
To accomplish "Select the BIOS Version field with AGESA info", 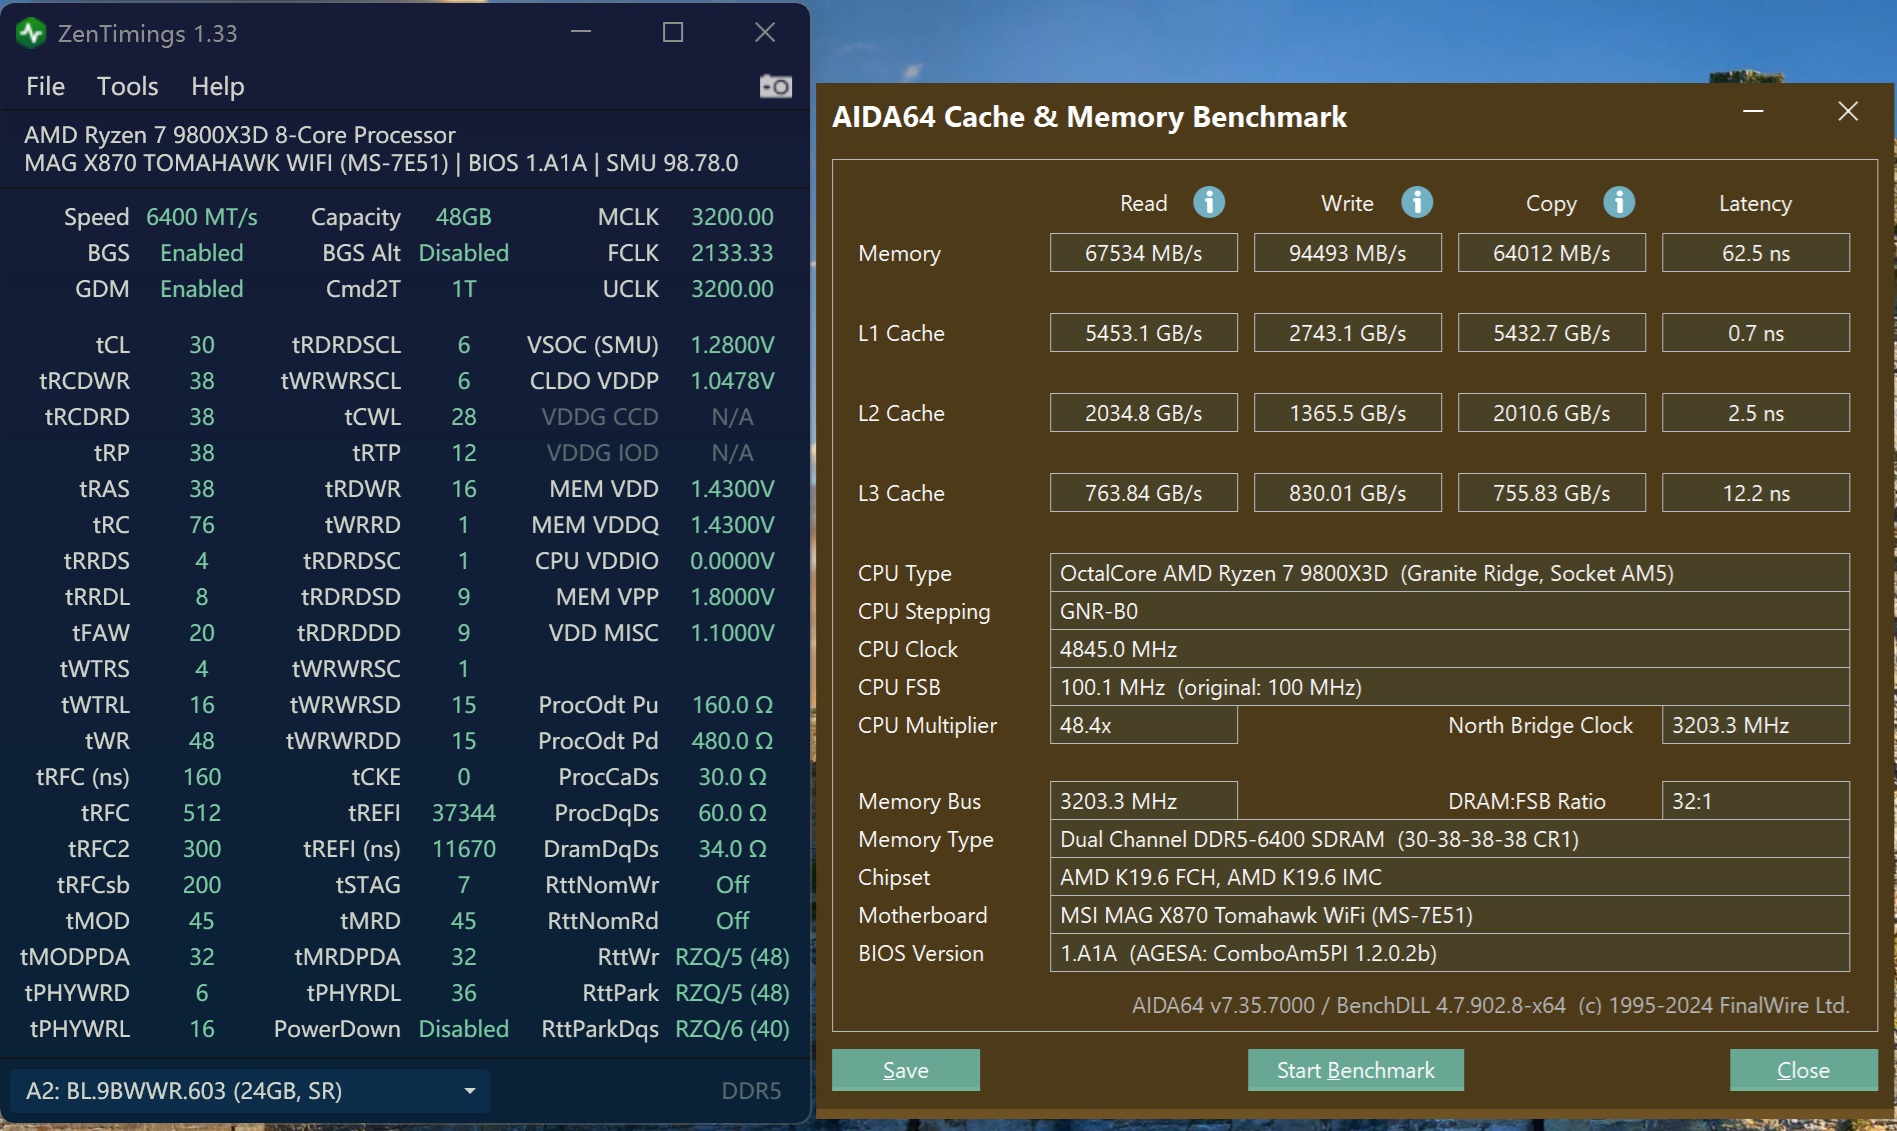I will (1450, 953).
